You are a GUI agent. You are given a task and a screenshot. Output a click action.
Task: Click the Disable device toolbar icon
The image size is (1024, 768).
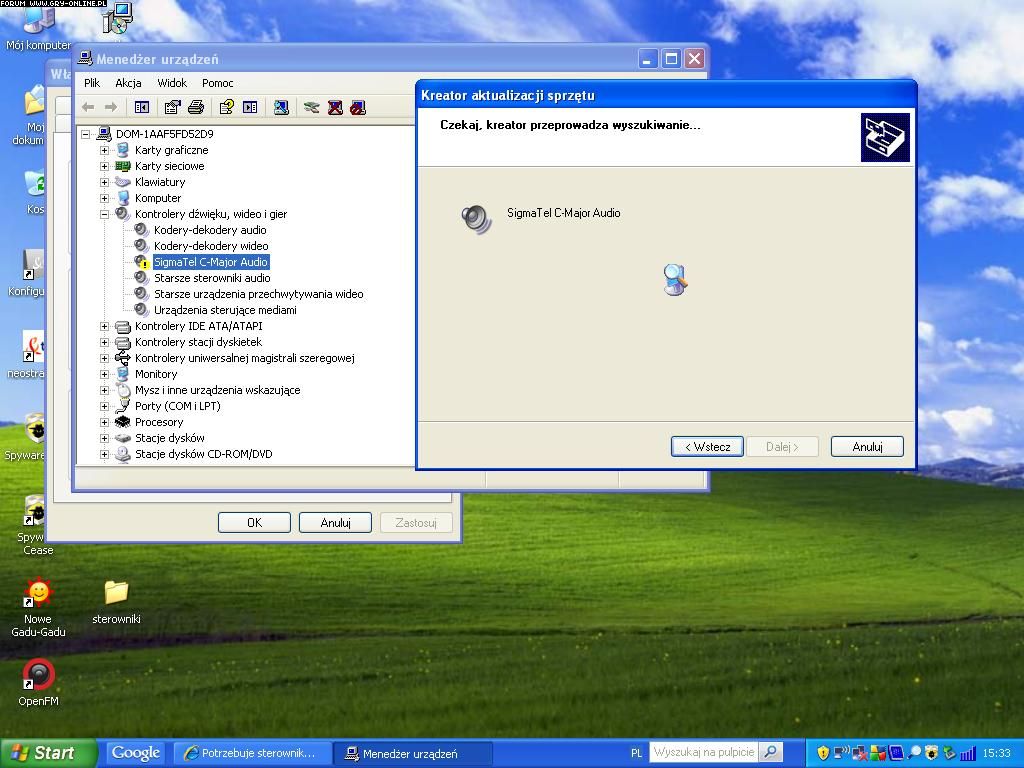pyautogui.click(x=358, y=107)
